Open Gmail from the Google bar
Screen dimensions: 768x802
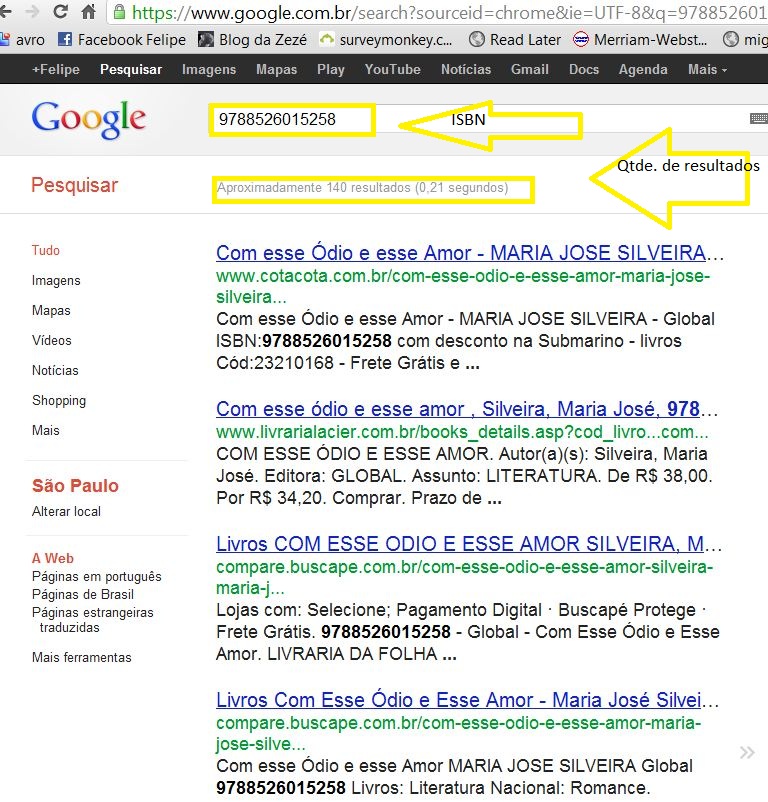pyautogui.click(x=530, y=70)
